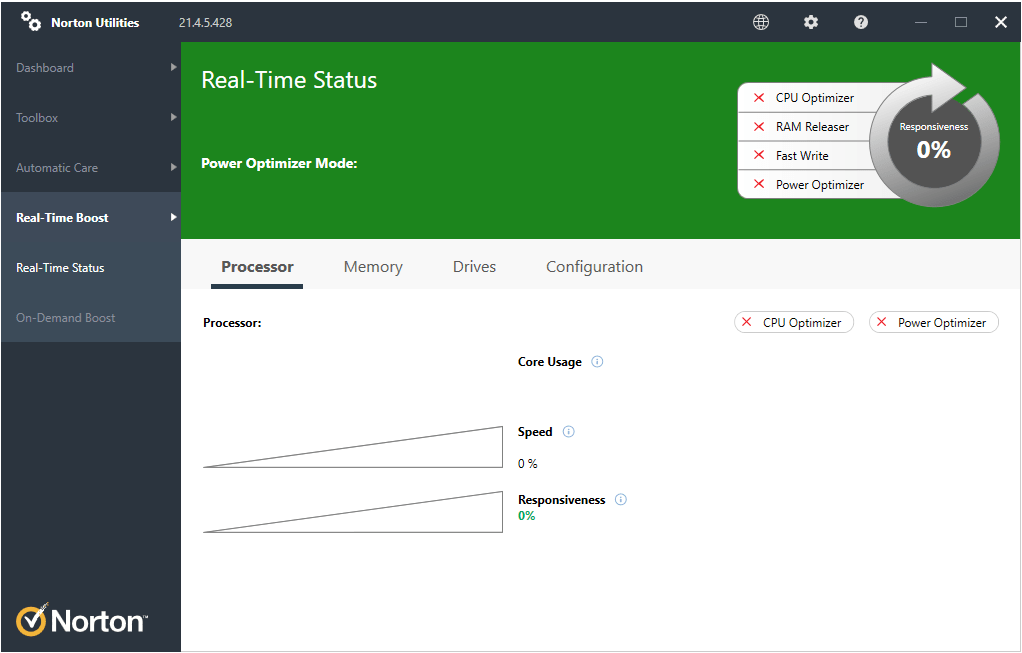Click the info icon beside Responsiveness label

pos(620,500)
